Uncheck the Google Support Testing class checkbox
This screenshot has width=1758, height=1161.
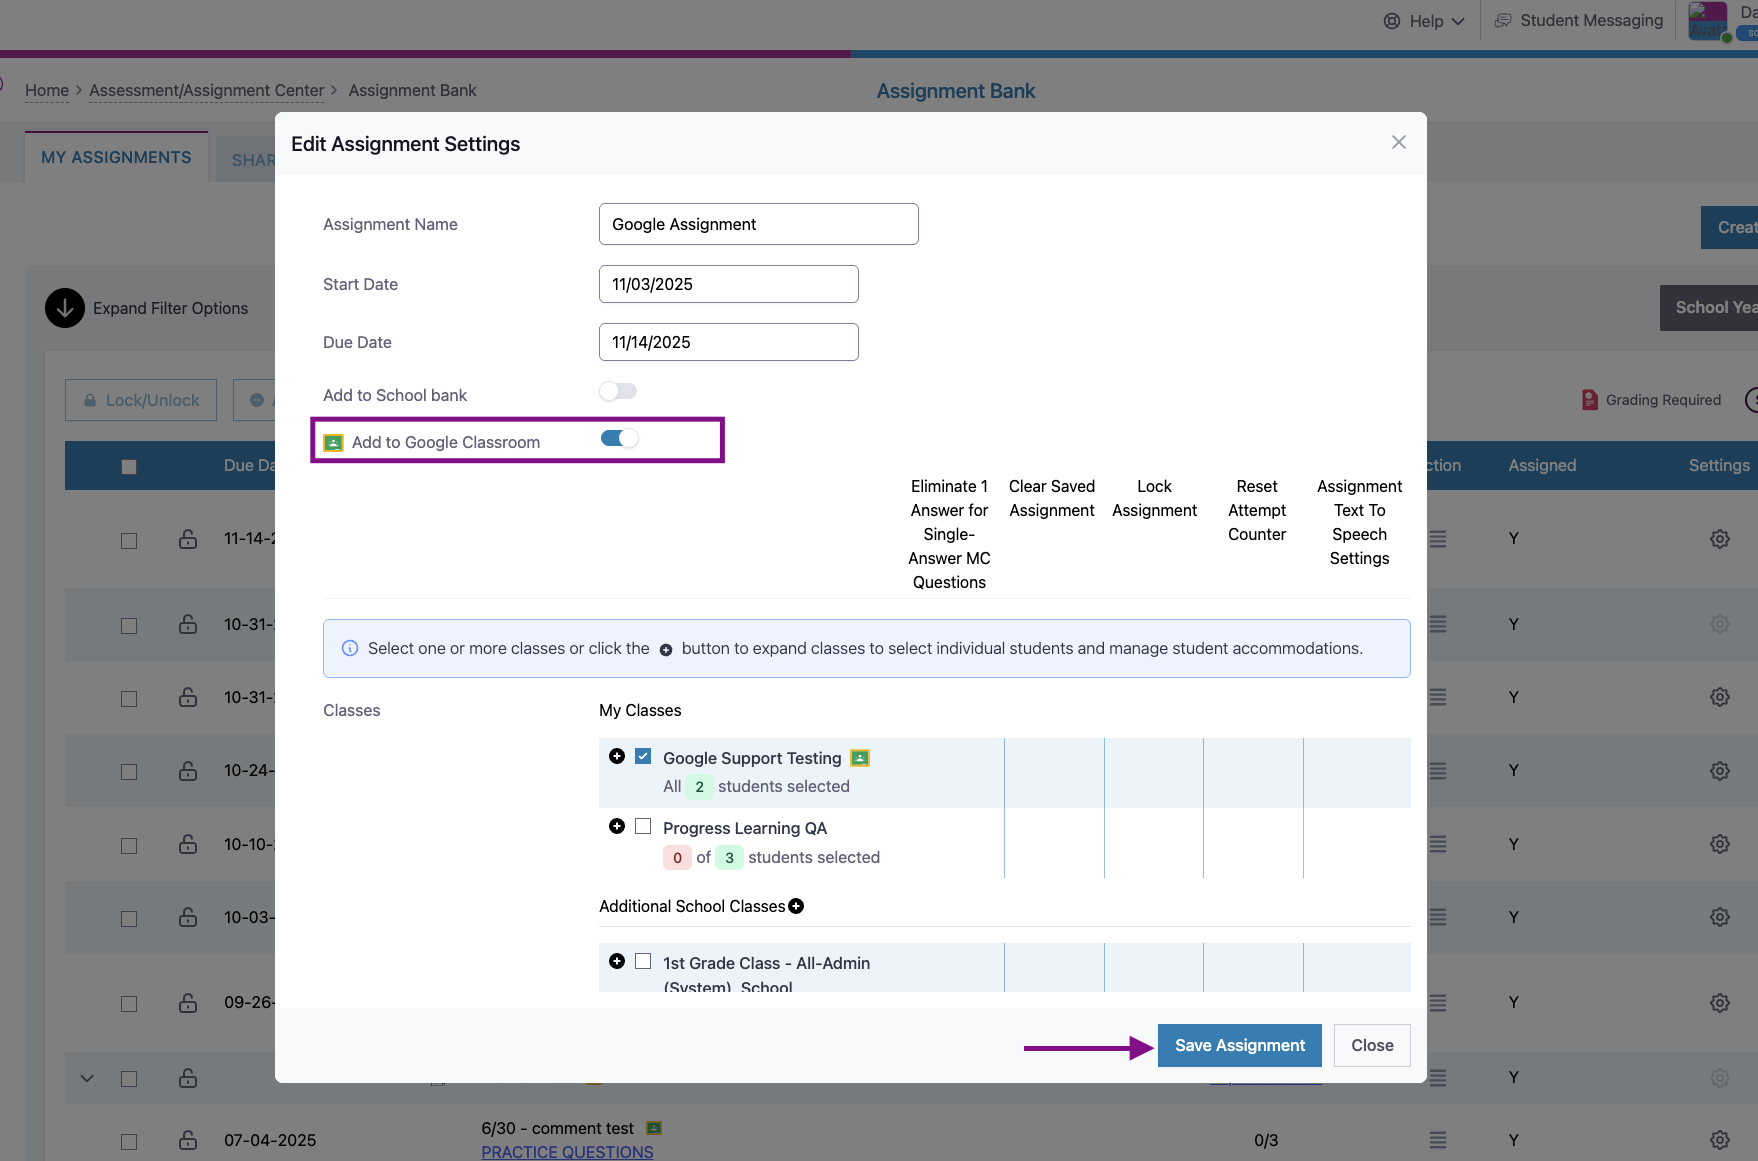point(643,756)
